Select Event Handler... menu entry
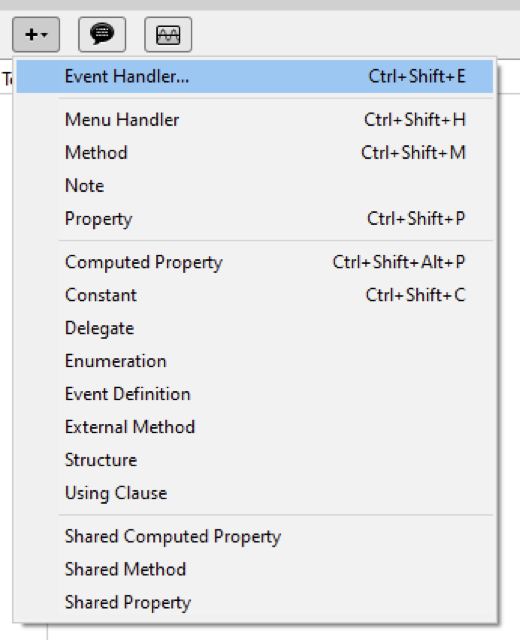The image size is (520, 640). pyautogui.click(x=255, y=76)
